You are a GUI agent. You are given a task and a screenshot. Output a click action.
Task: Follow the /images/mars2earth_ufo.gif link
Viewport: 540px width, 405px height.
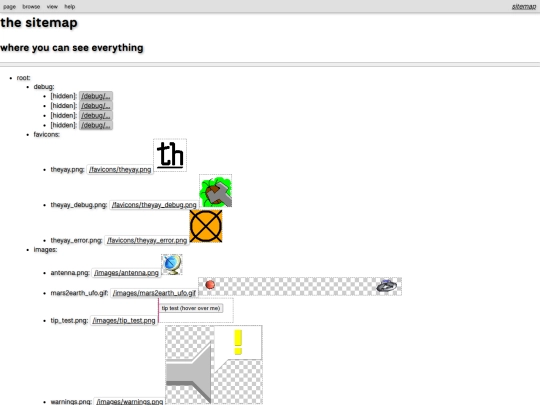154,293
